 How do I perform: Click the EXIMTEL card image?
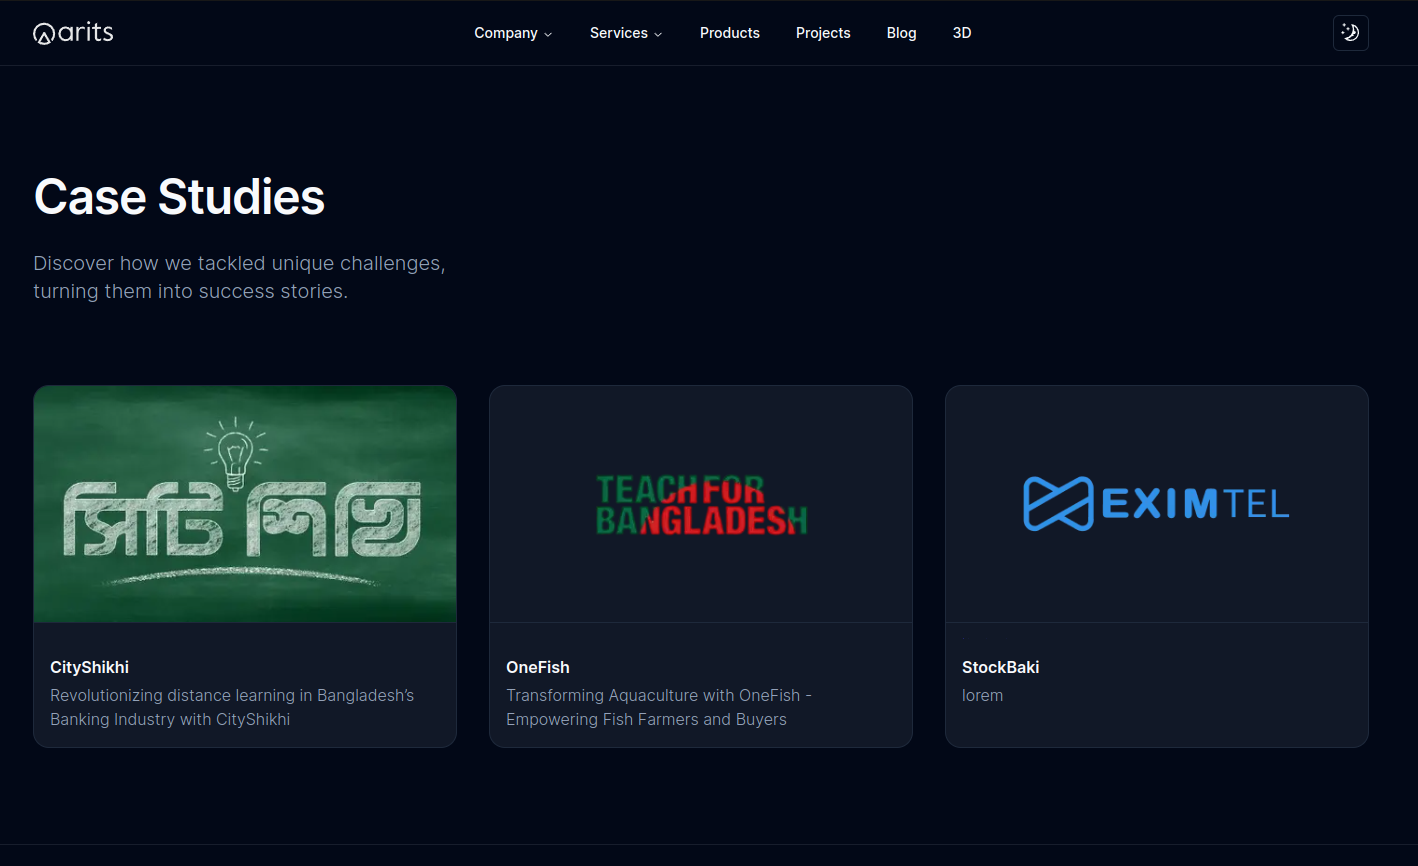[1156, 504]
